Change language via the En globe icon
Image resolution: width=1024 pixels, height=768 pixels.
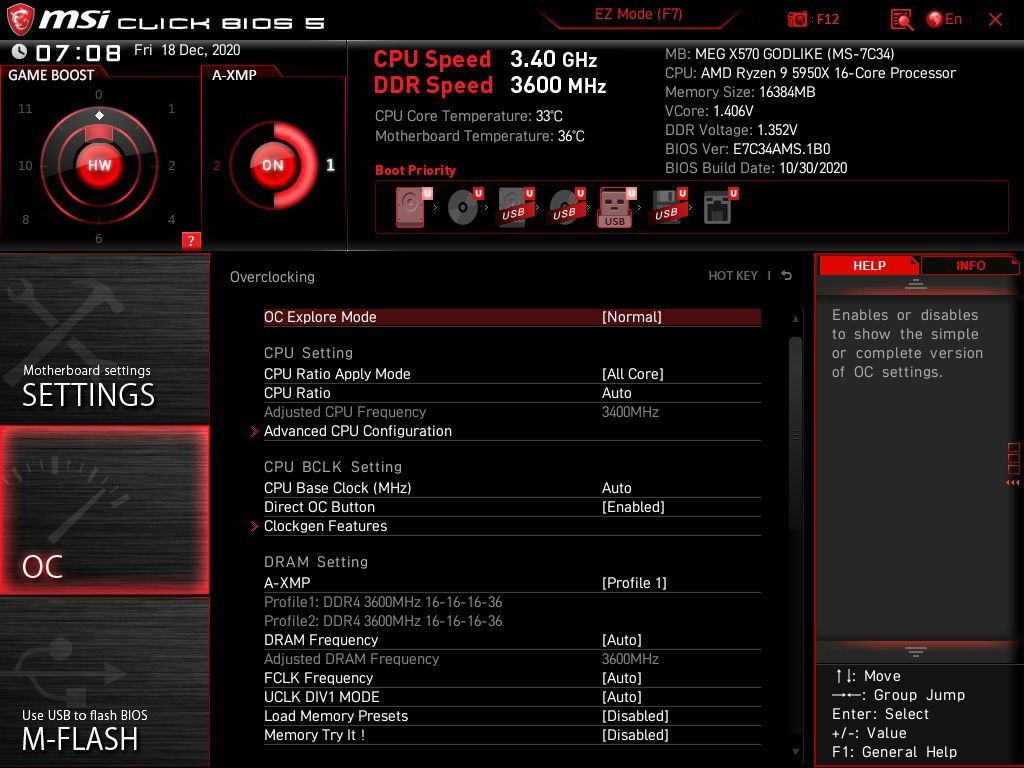click(x=944, y=20)
